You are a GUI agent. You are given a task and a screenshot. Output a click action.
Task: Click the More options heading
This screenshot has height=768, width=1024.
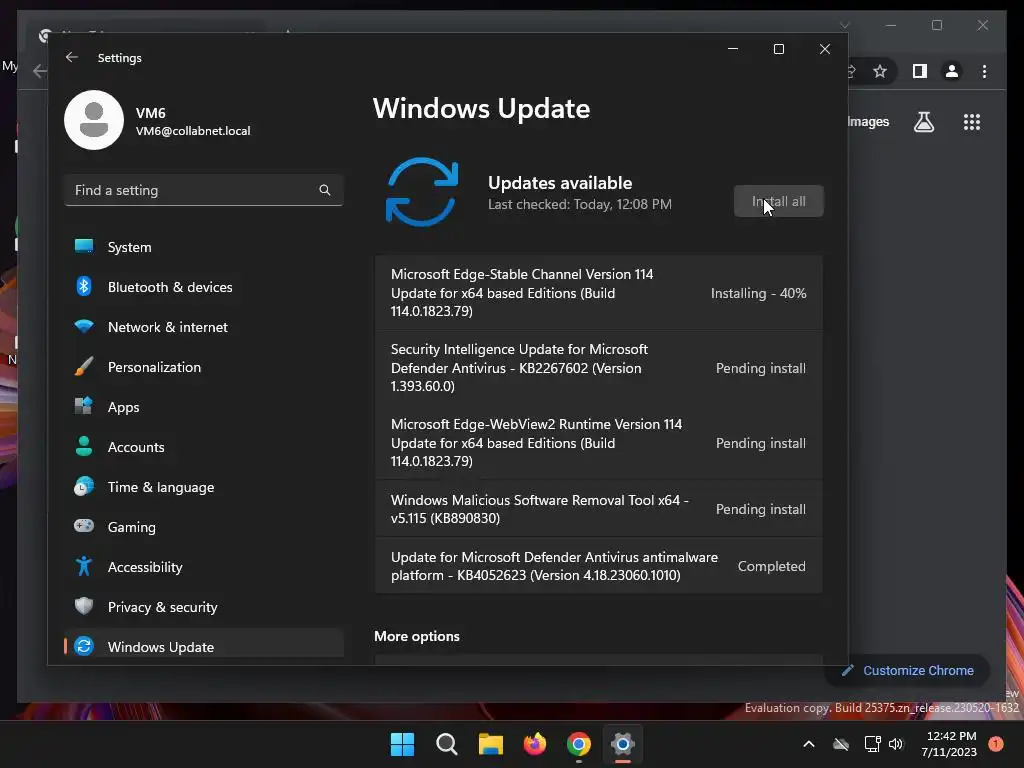(417, 636)
